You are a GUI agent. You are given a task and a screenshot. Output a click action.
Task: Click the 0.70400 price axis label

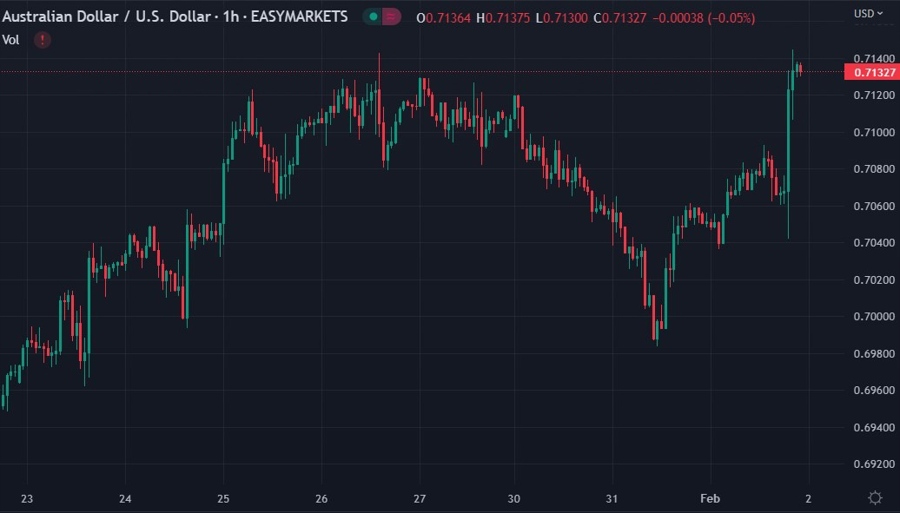(874, 243)
